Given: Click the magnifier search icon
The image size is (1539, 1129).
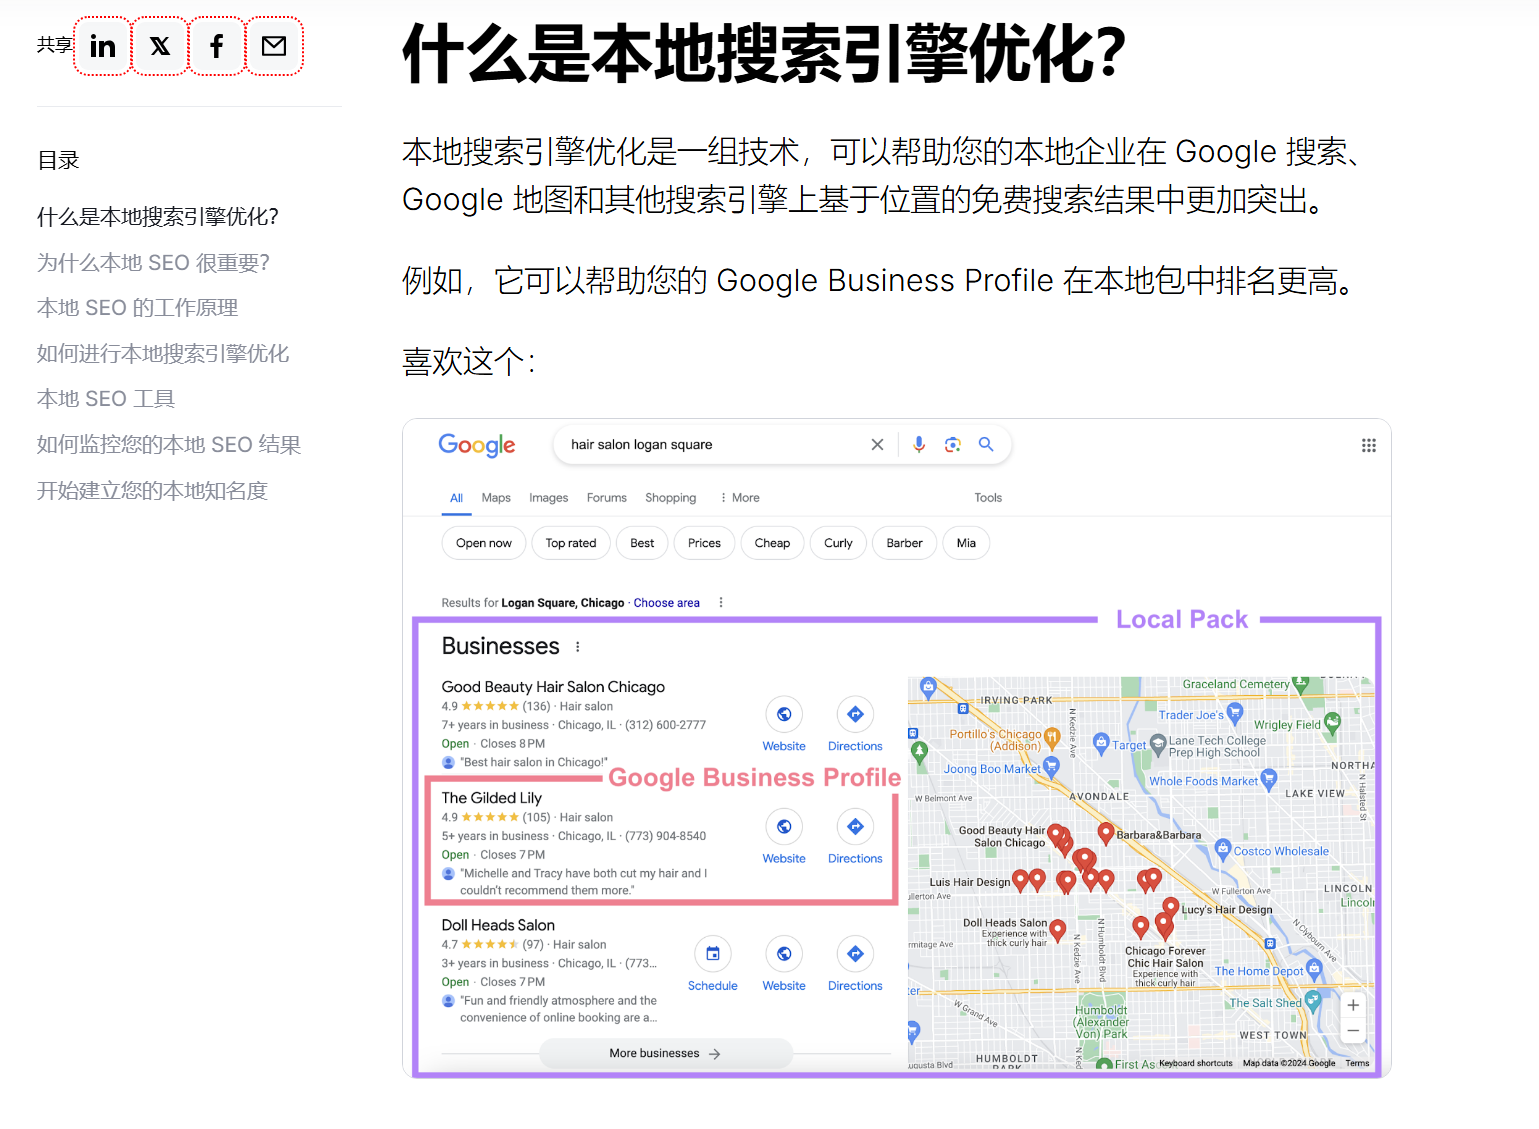Looking at the screenshot, I should [986, 444].
